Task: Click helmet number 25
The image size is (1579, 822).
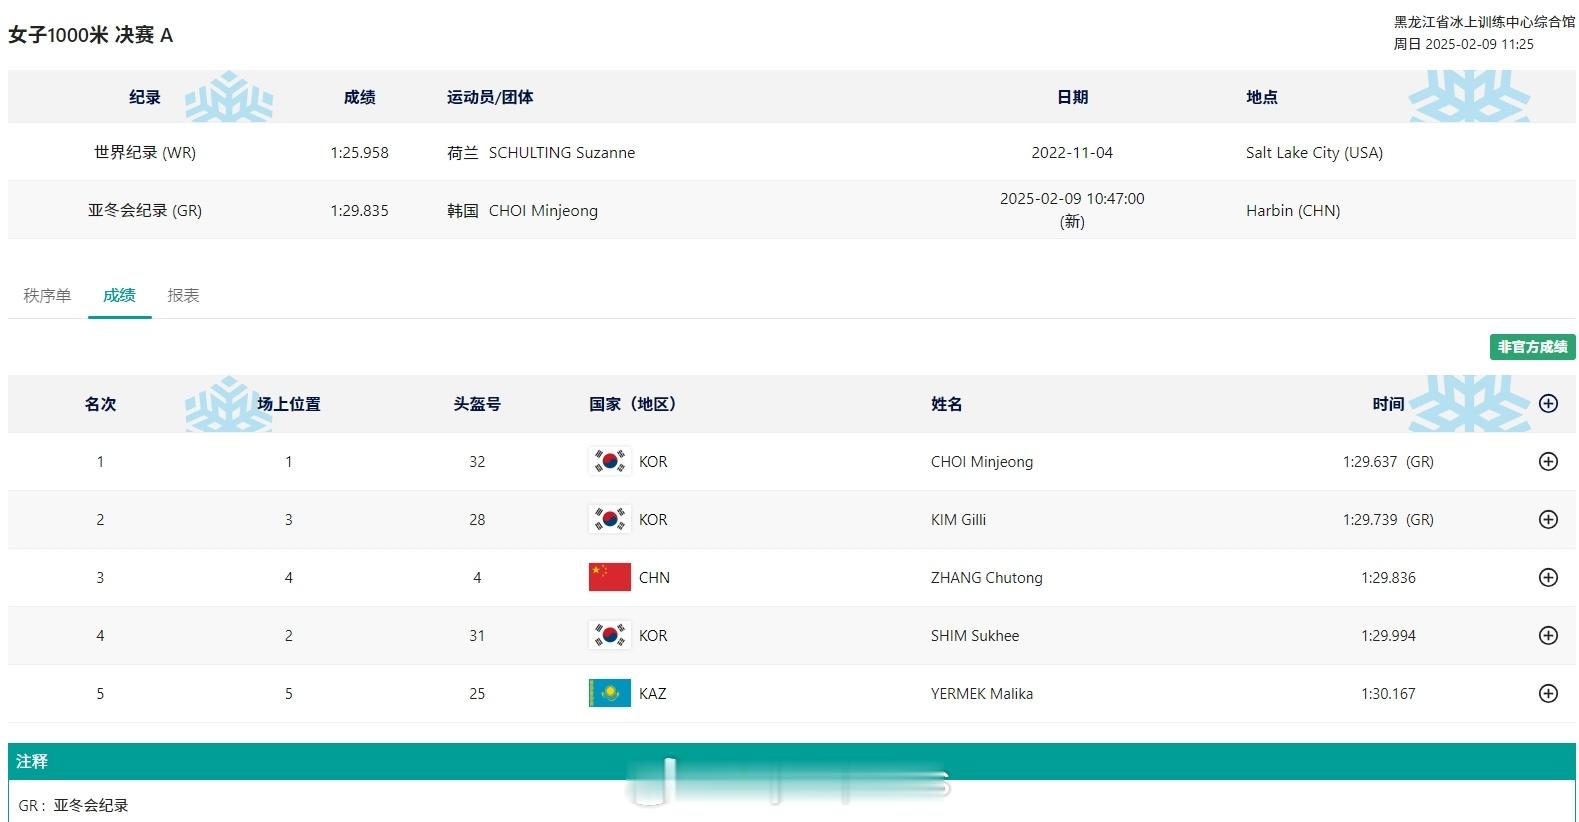Action: [477, 693]
